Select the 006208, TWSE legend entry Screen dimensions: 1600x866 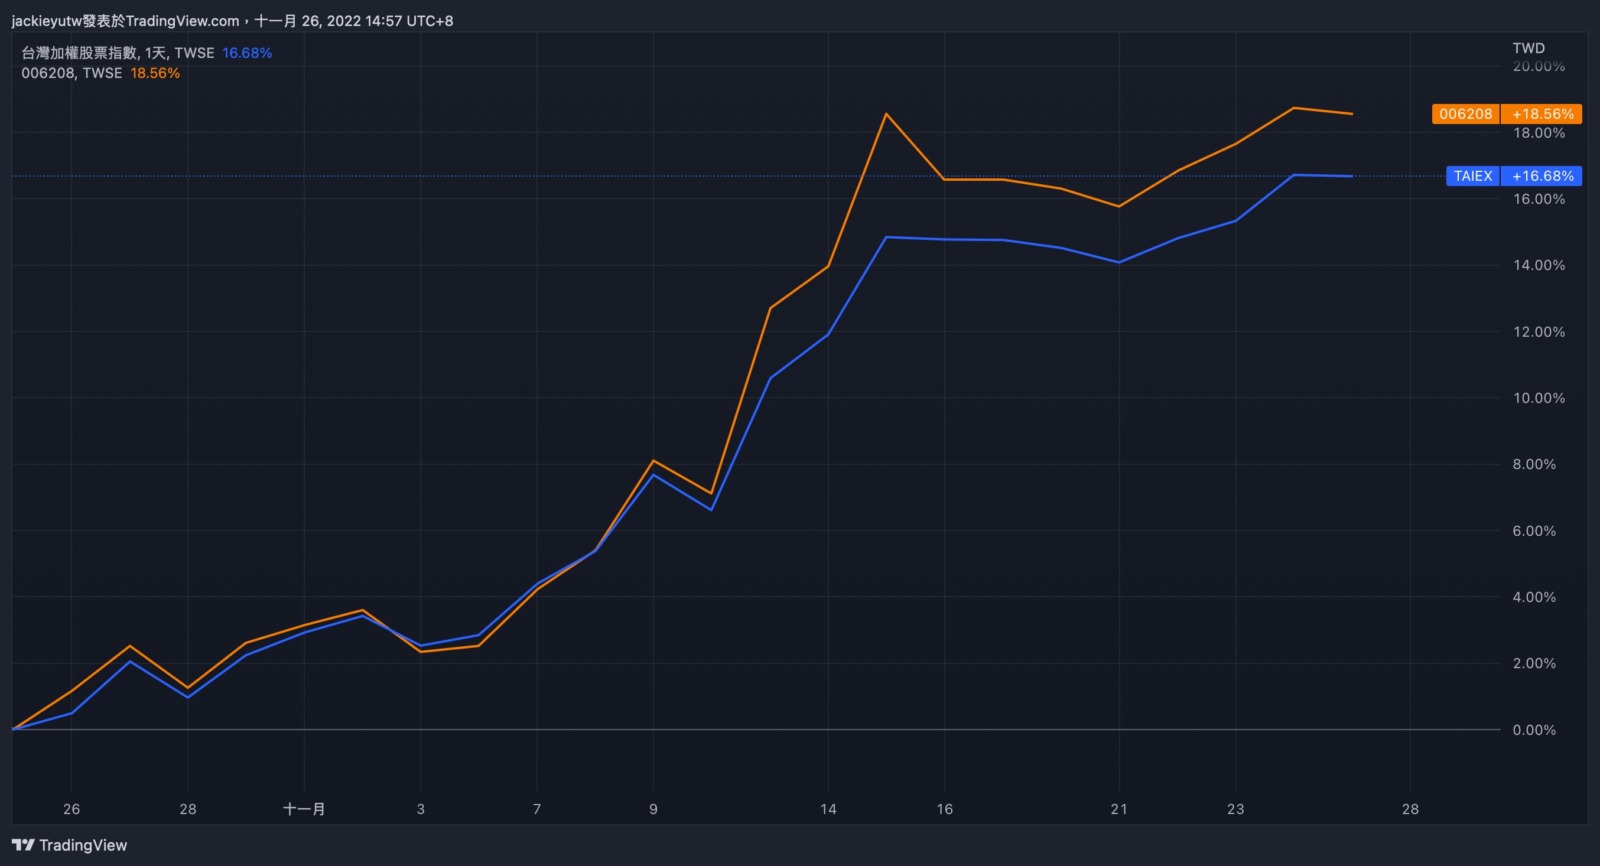click(71, 73)
